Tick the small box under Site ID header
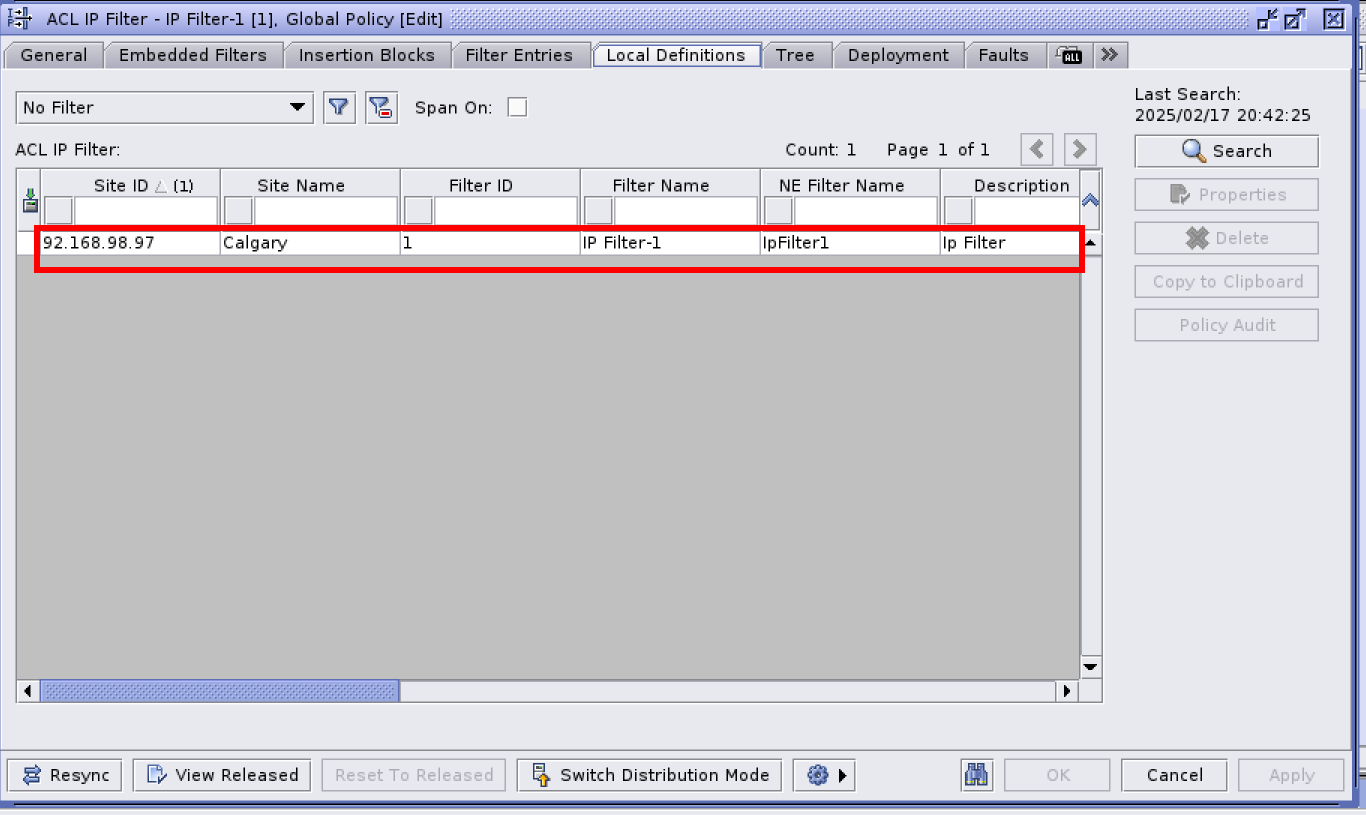The image size is (1366, 815). 59,211
